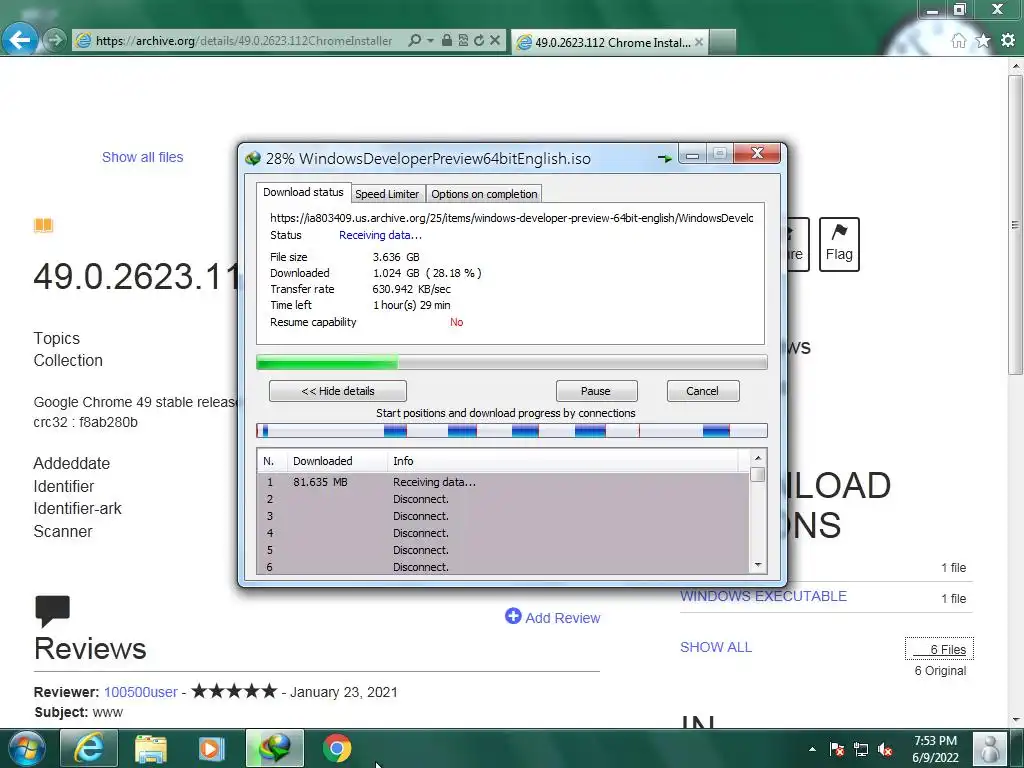This screenshot has width=1024, height=768.
Task: Click the Reviews speech bubble icon
Action: coord(52,612)
